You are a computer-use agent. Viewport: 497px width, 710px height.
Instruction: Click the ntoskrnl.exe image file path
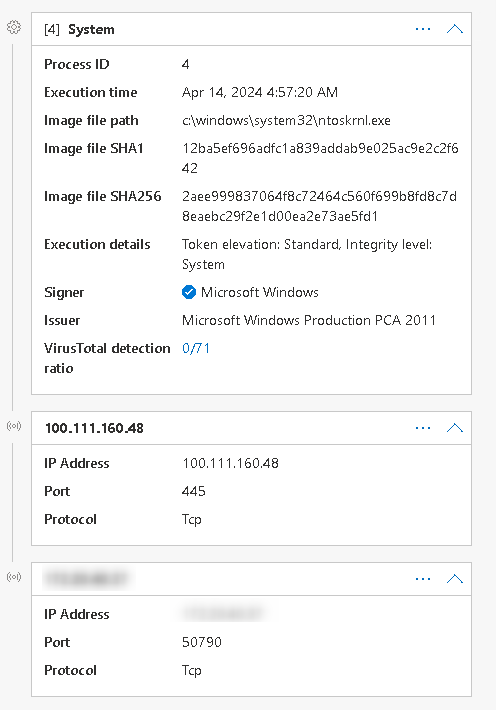click(x=286, y=120)
